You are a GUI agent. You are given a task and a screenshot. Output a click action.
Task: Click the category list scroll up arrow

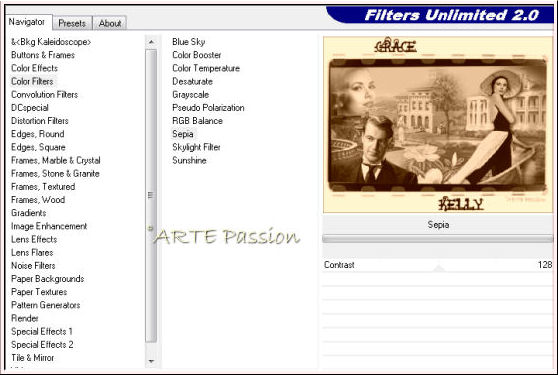point(151,42)
